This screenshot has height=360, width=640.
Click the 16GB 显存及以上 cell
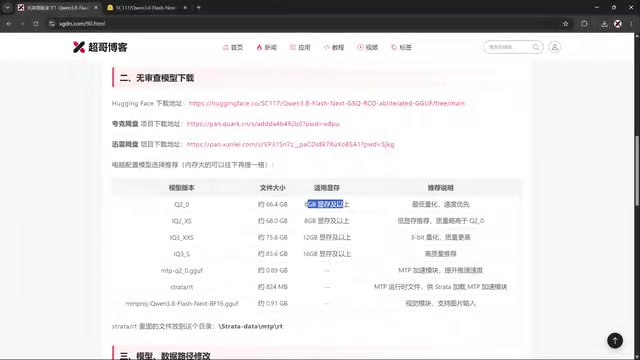[327, 254]
